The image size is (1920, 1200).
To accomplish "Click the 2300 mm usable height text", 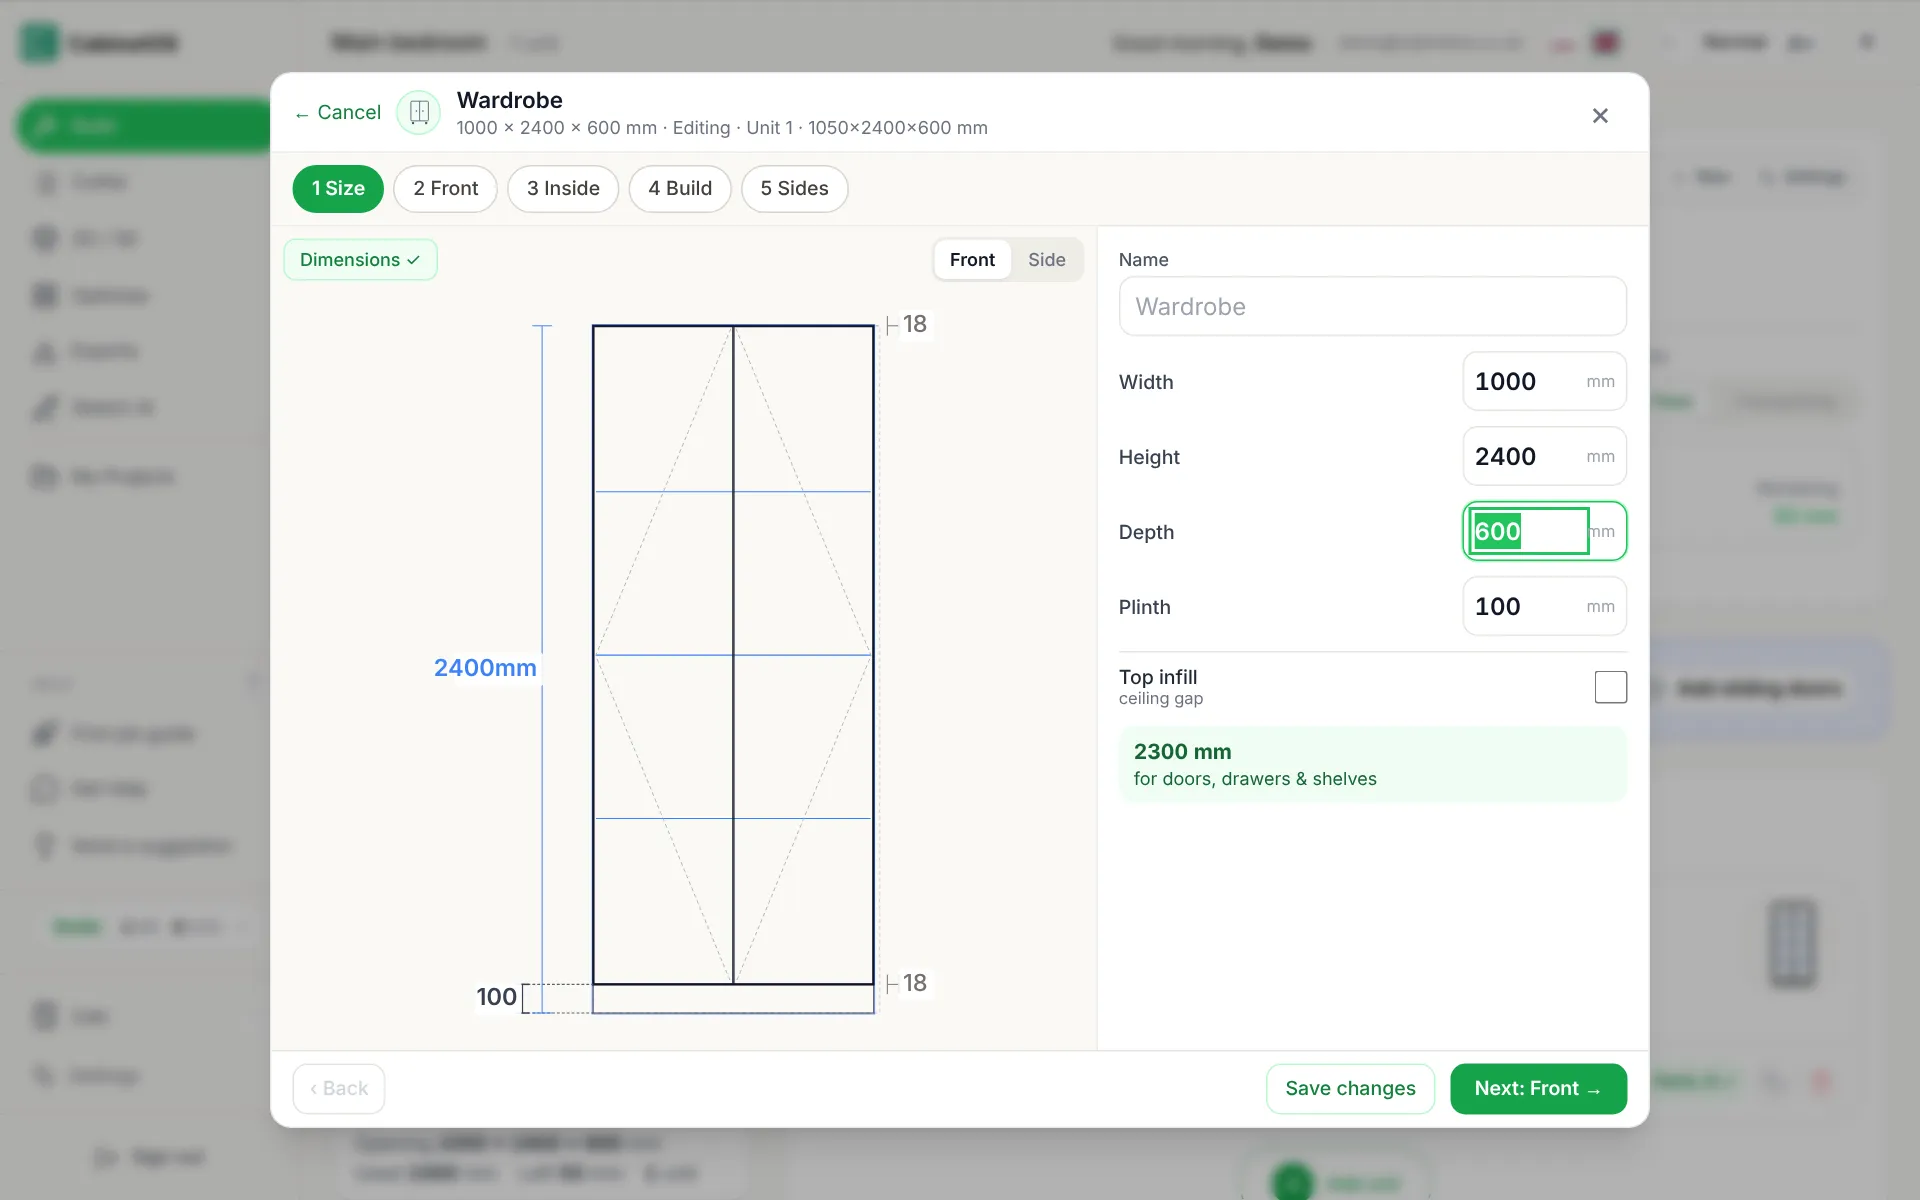I will pos(1182,752).
